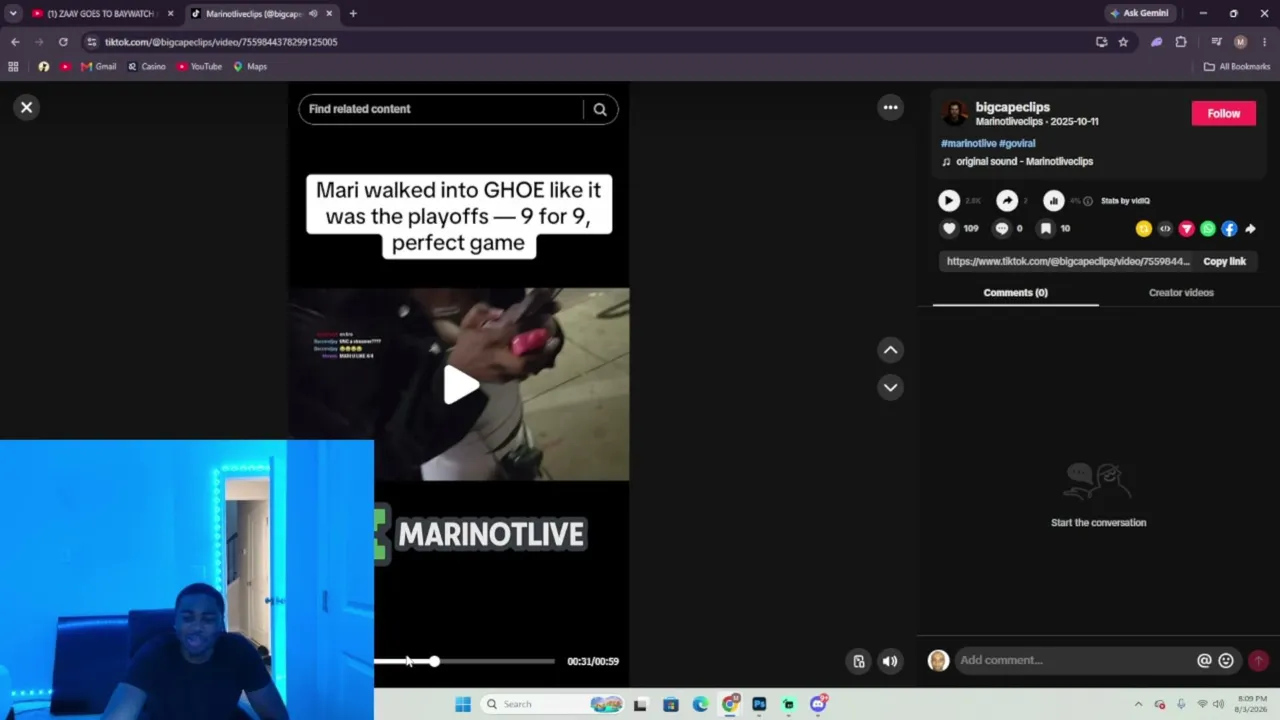Viewport: 1280px width, 720px height.
Task: Save the video with bookmark icon
Action: [1045, 229]
